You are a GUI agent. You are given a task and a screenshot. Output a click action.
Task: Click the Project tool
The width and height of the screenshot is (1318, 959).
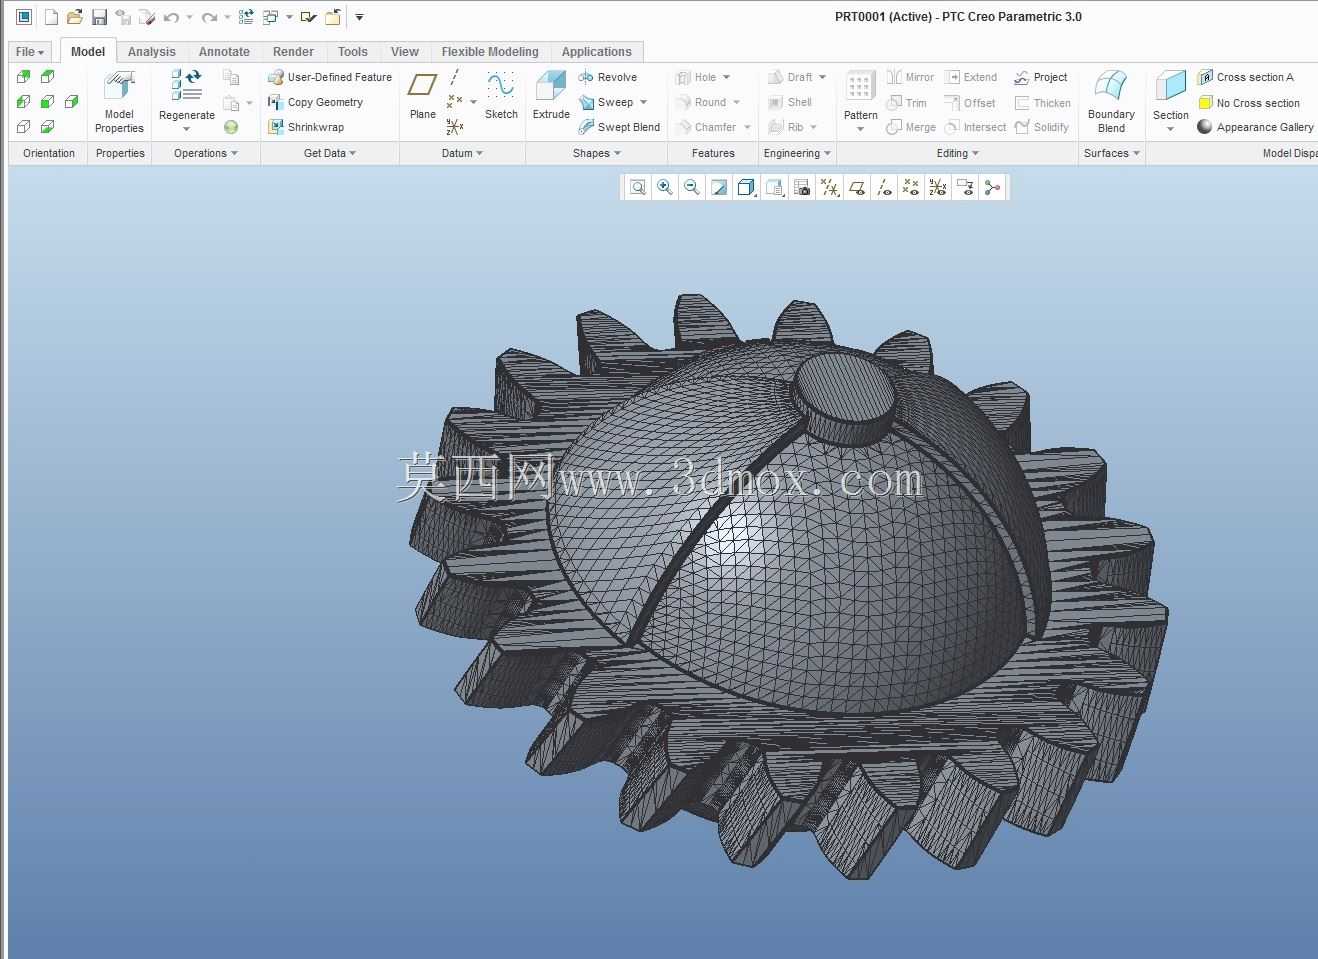click(1041, 77)
